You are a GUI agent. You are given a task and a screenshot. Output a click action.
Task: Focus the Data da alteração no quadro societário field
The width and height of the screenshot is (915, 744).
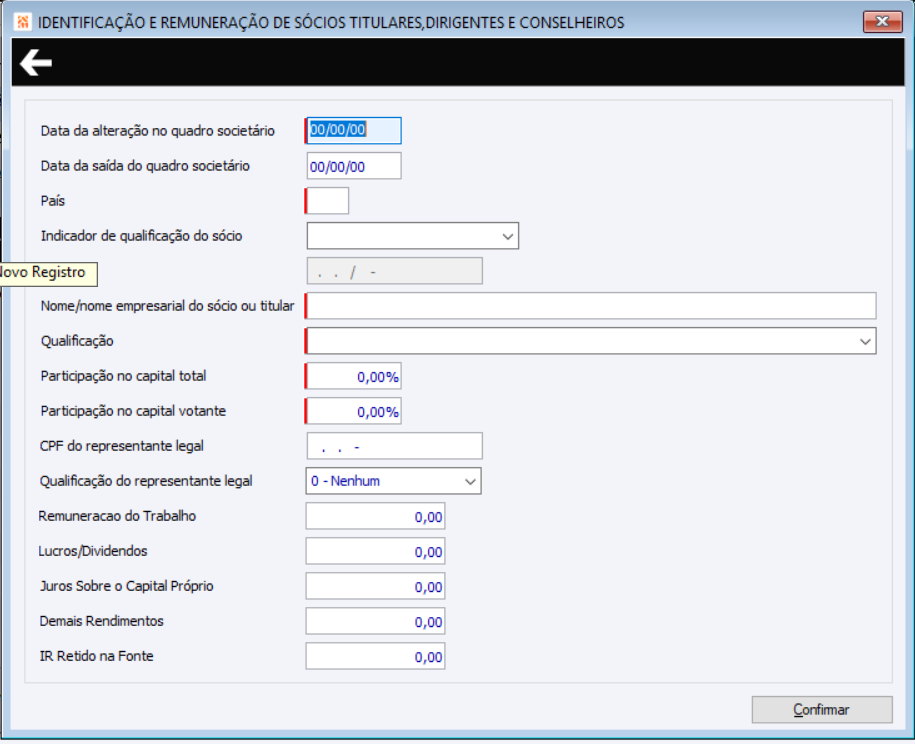click(354, 130)
